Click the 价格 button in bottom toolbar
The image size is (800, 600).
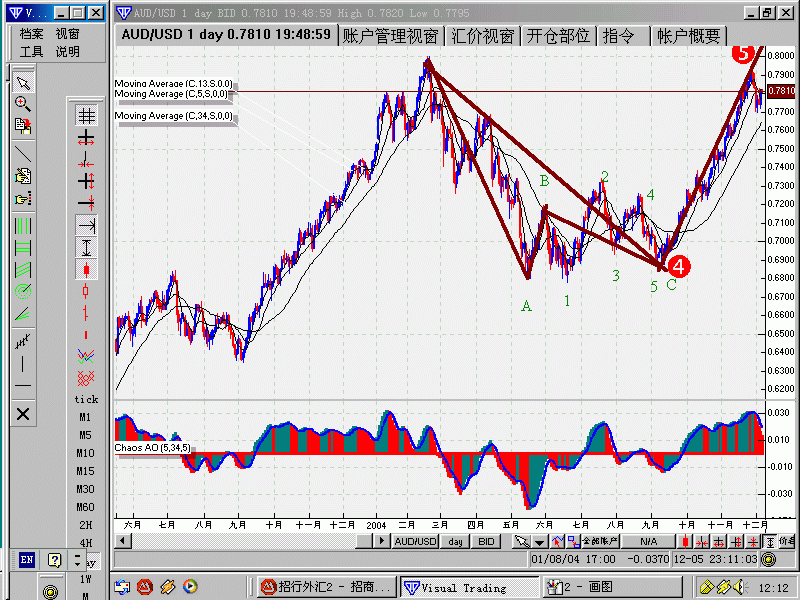pos(787,541)
